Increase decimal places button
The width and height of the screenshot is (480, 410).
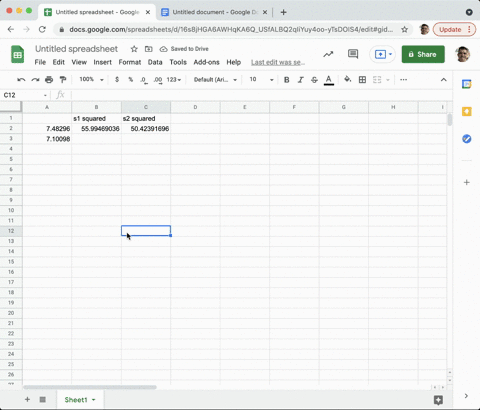(x=158, y=80)
